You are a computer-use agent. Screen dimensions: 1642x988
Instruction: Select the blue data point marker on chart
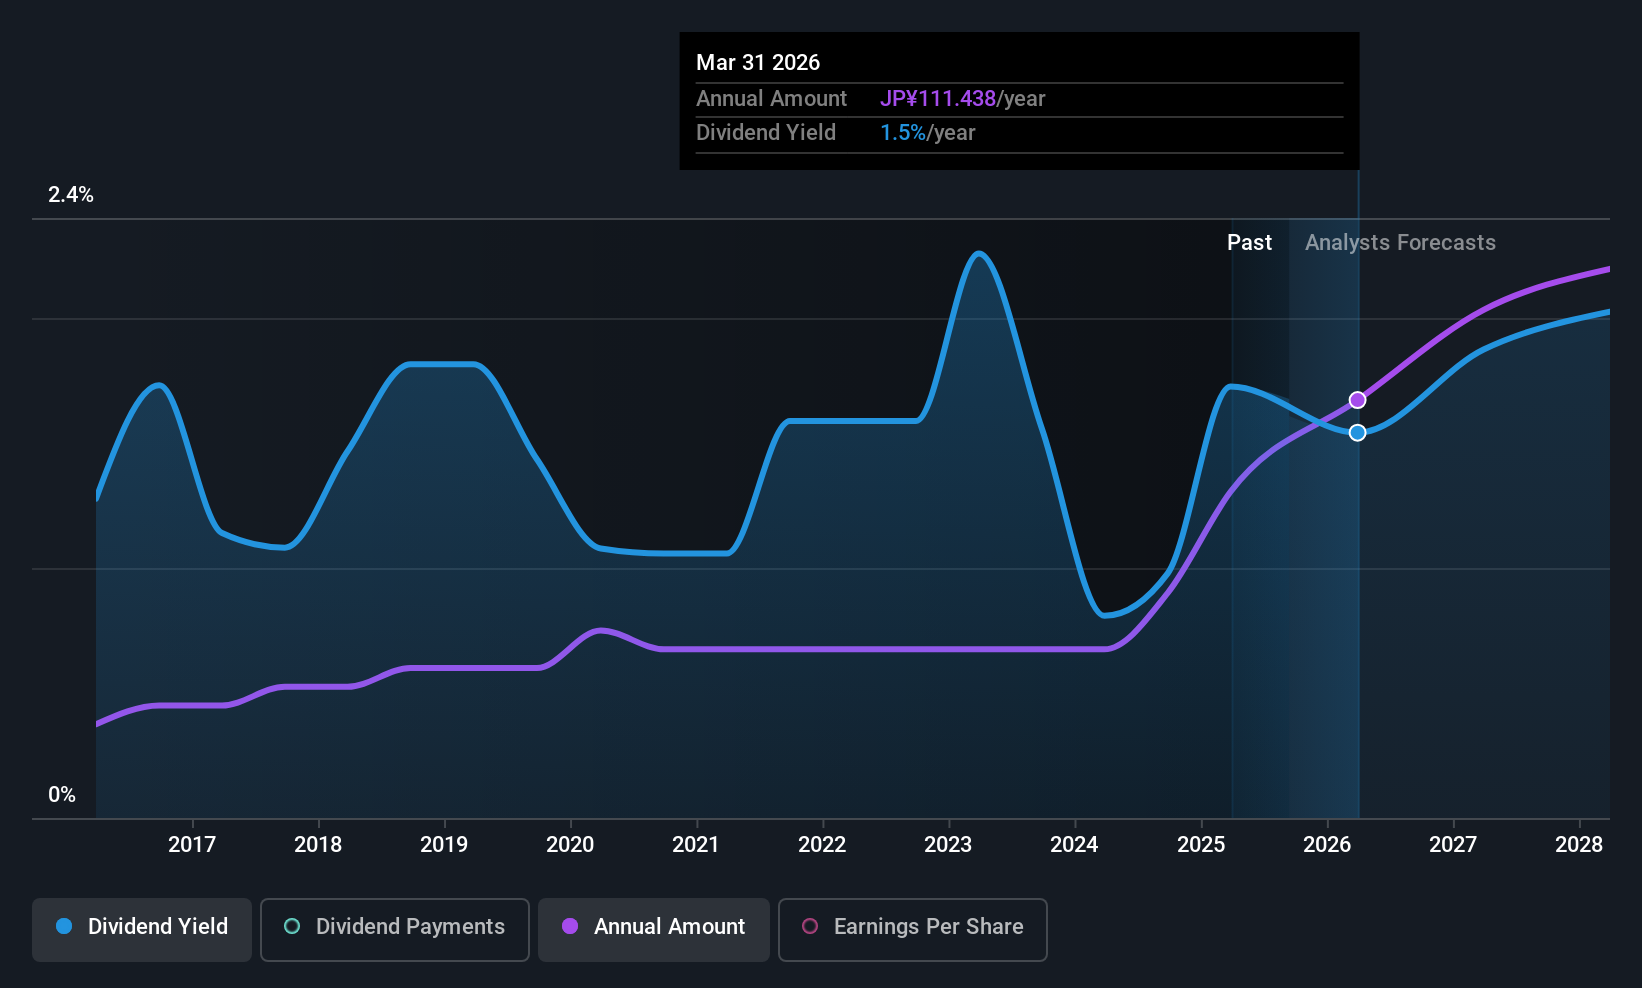pyautogui.click(x=1357, y=432)
